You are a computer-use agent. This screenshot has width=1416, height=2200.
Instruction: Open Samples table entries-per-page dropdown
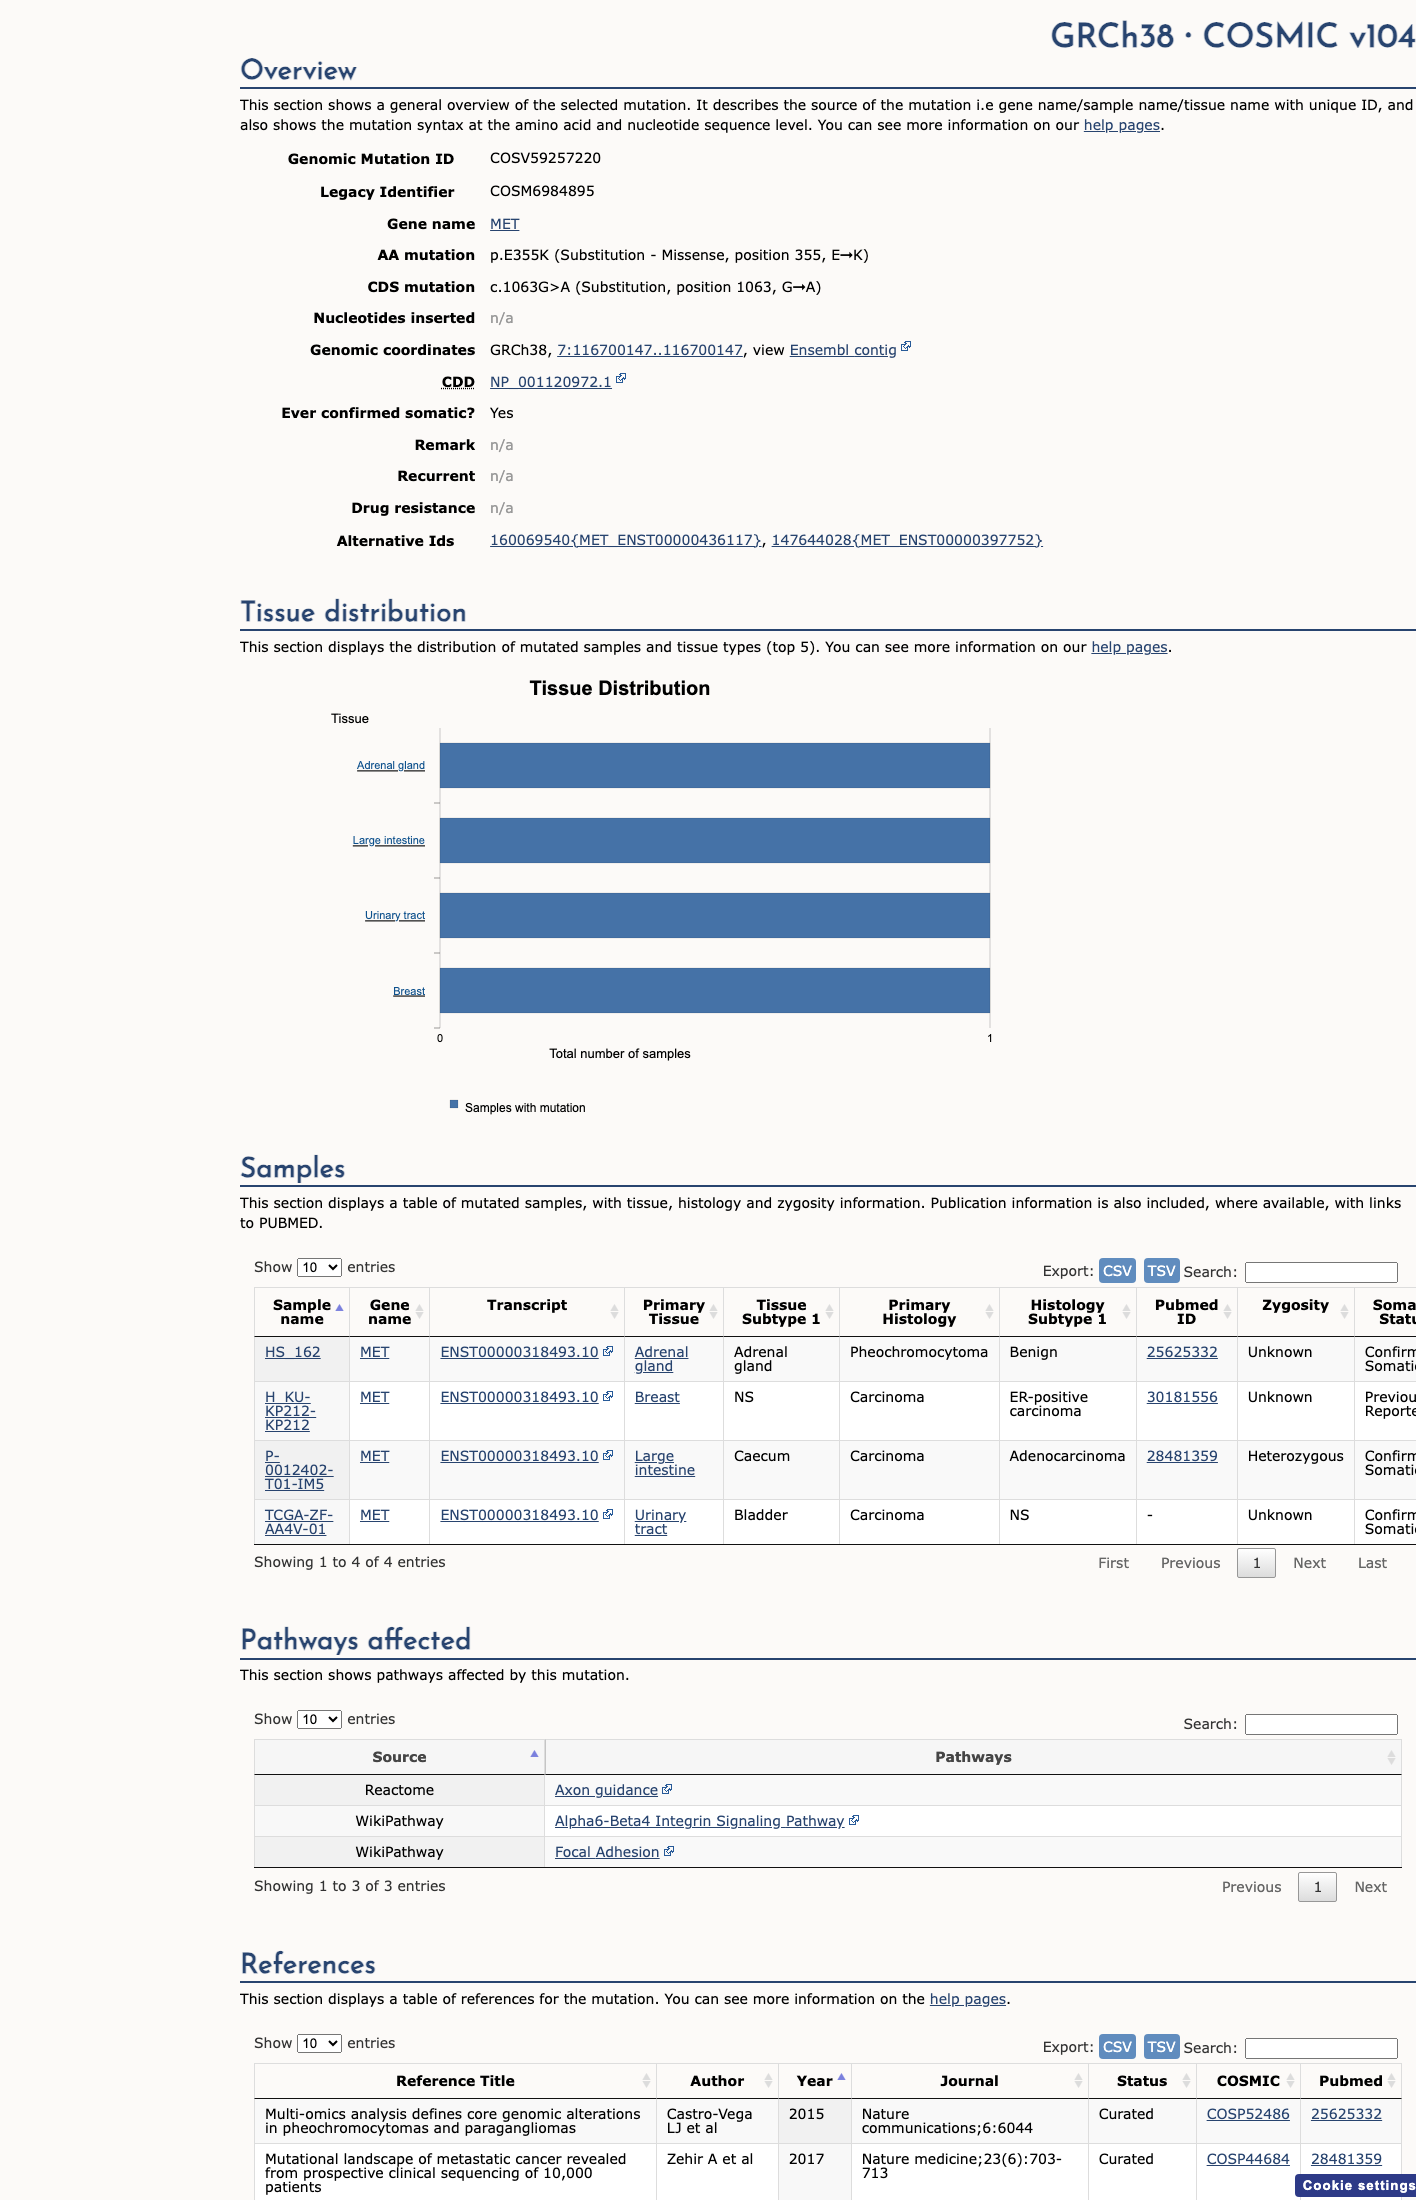pyautogui.click(x=319, y=1267)
